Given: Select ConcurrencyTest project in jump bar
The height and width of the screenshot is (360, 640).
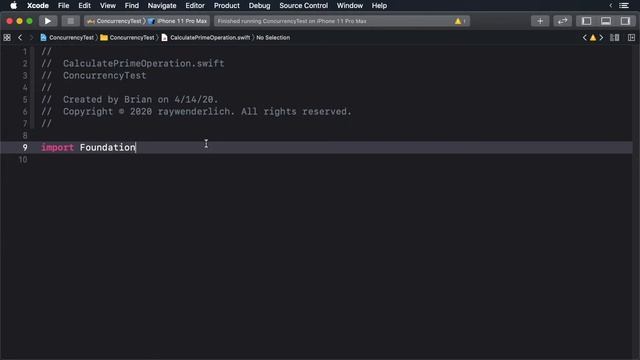Looking at the screenshot, I should pyautogui.click(x=67, y=38).
